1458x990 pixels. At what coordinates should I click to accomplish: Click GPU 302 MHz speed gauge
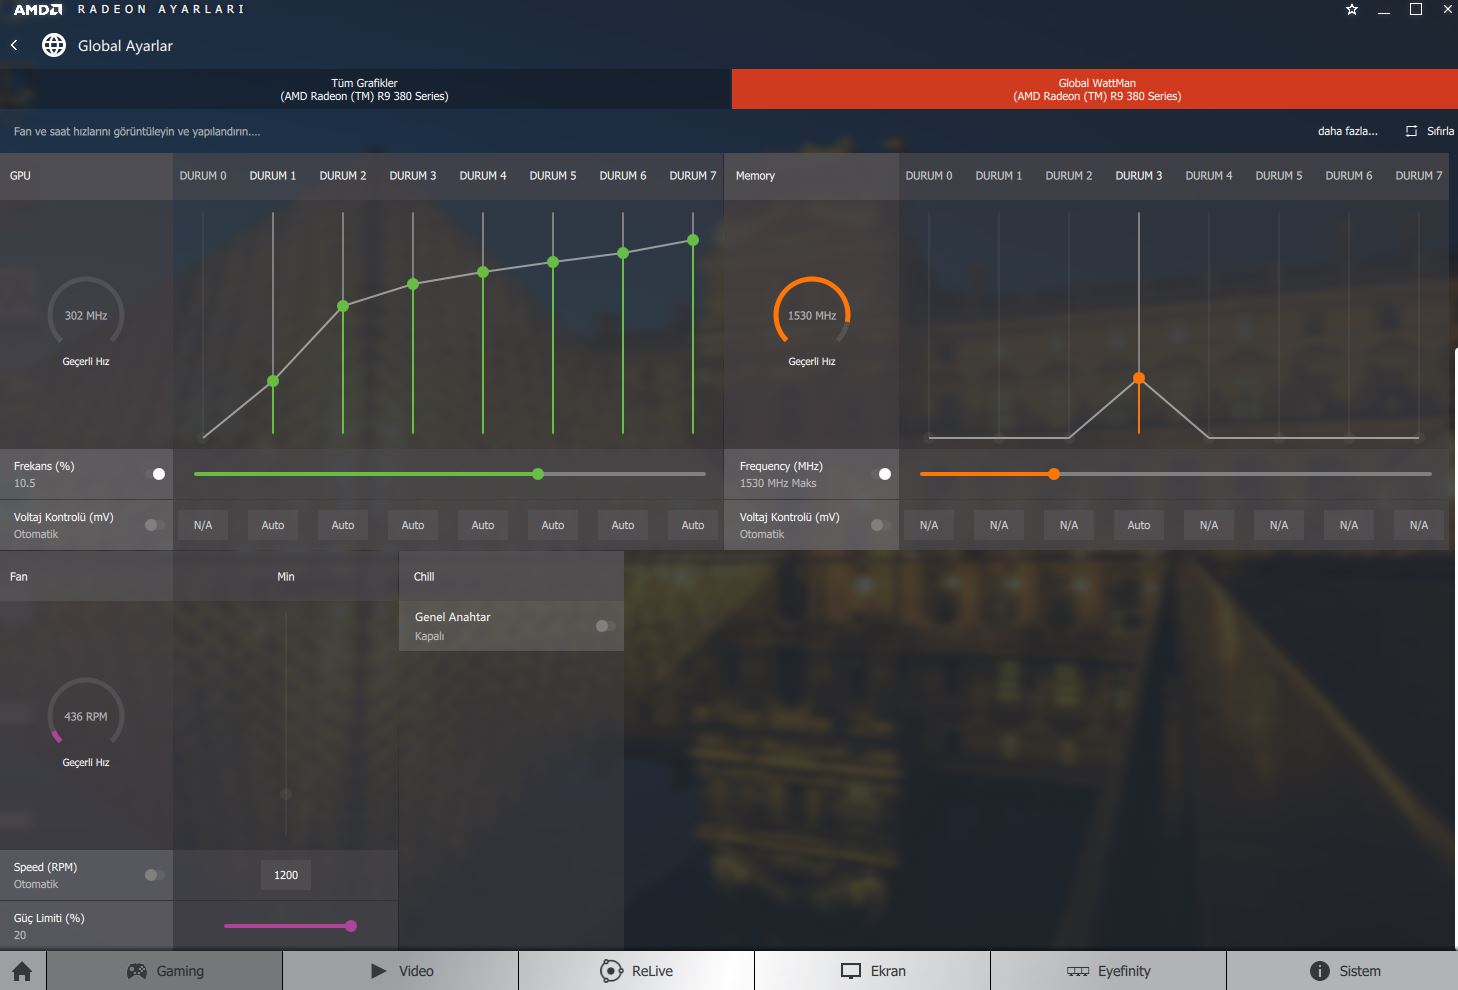click(86, 314)
